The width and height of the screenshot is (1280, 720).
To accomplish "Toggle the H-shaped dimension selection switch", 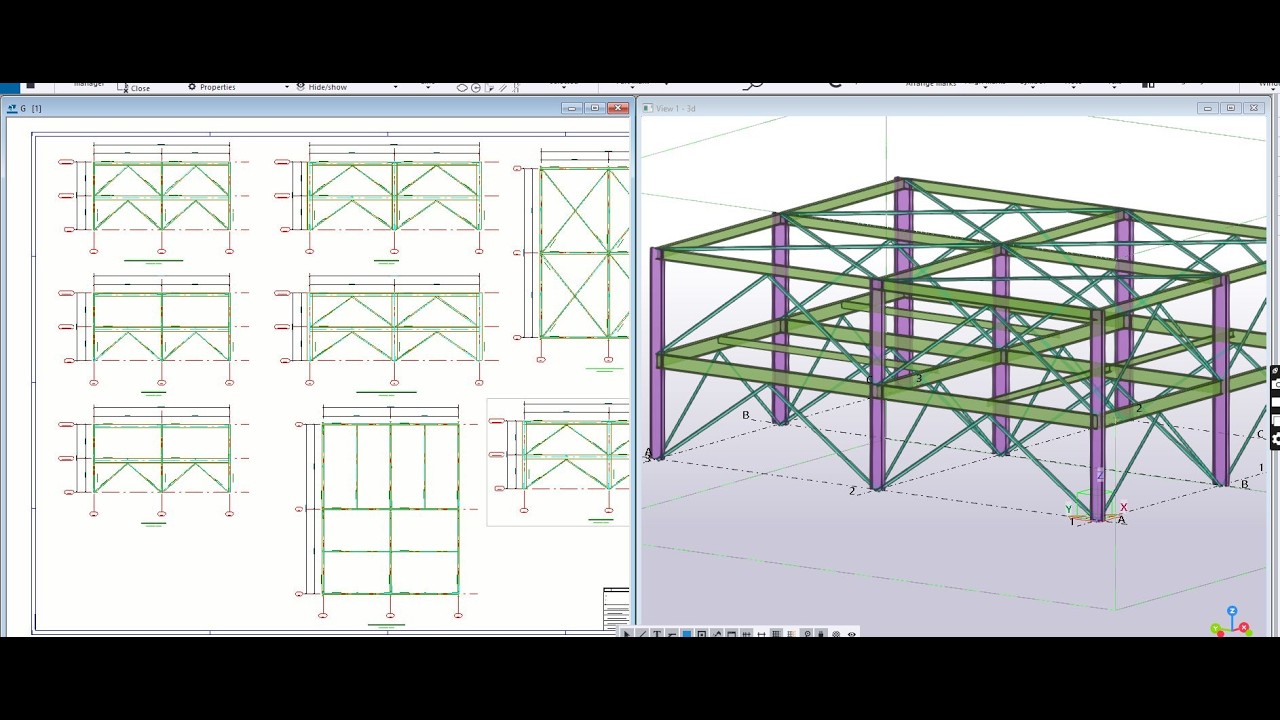I will (x=762, y=634).
